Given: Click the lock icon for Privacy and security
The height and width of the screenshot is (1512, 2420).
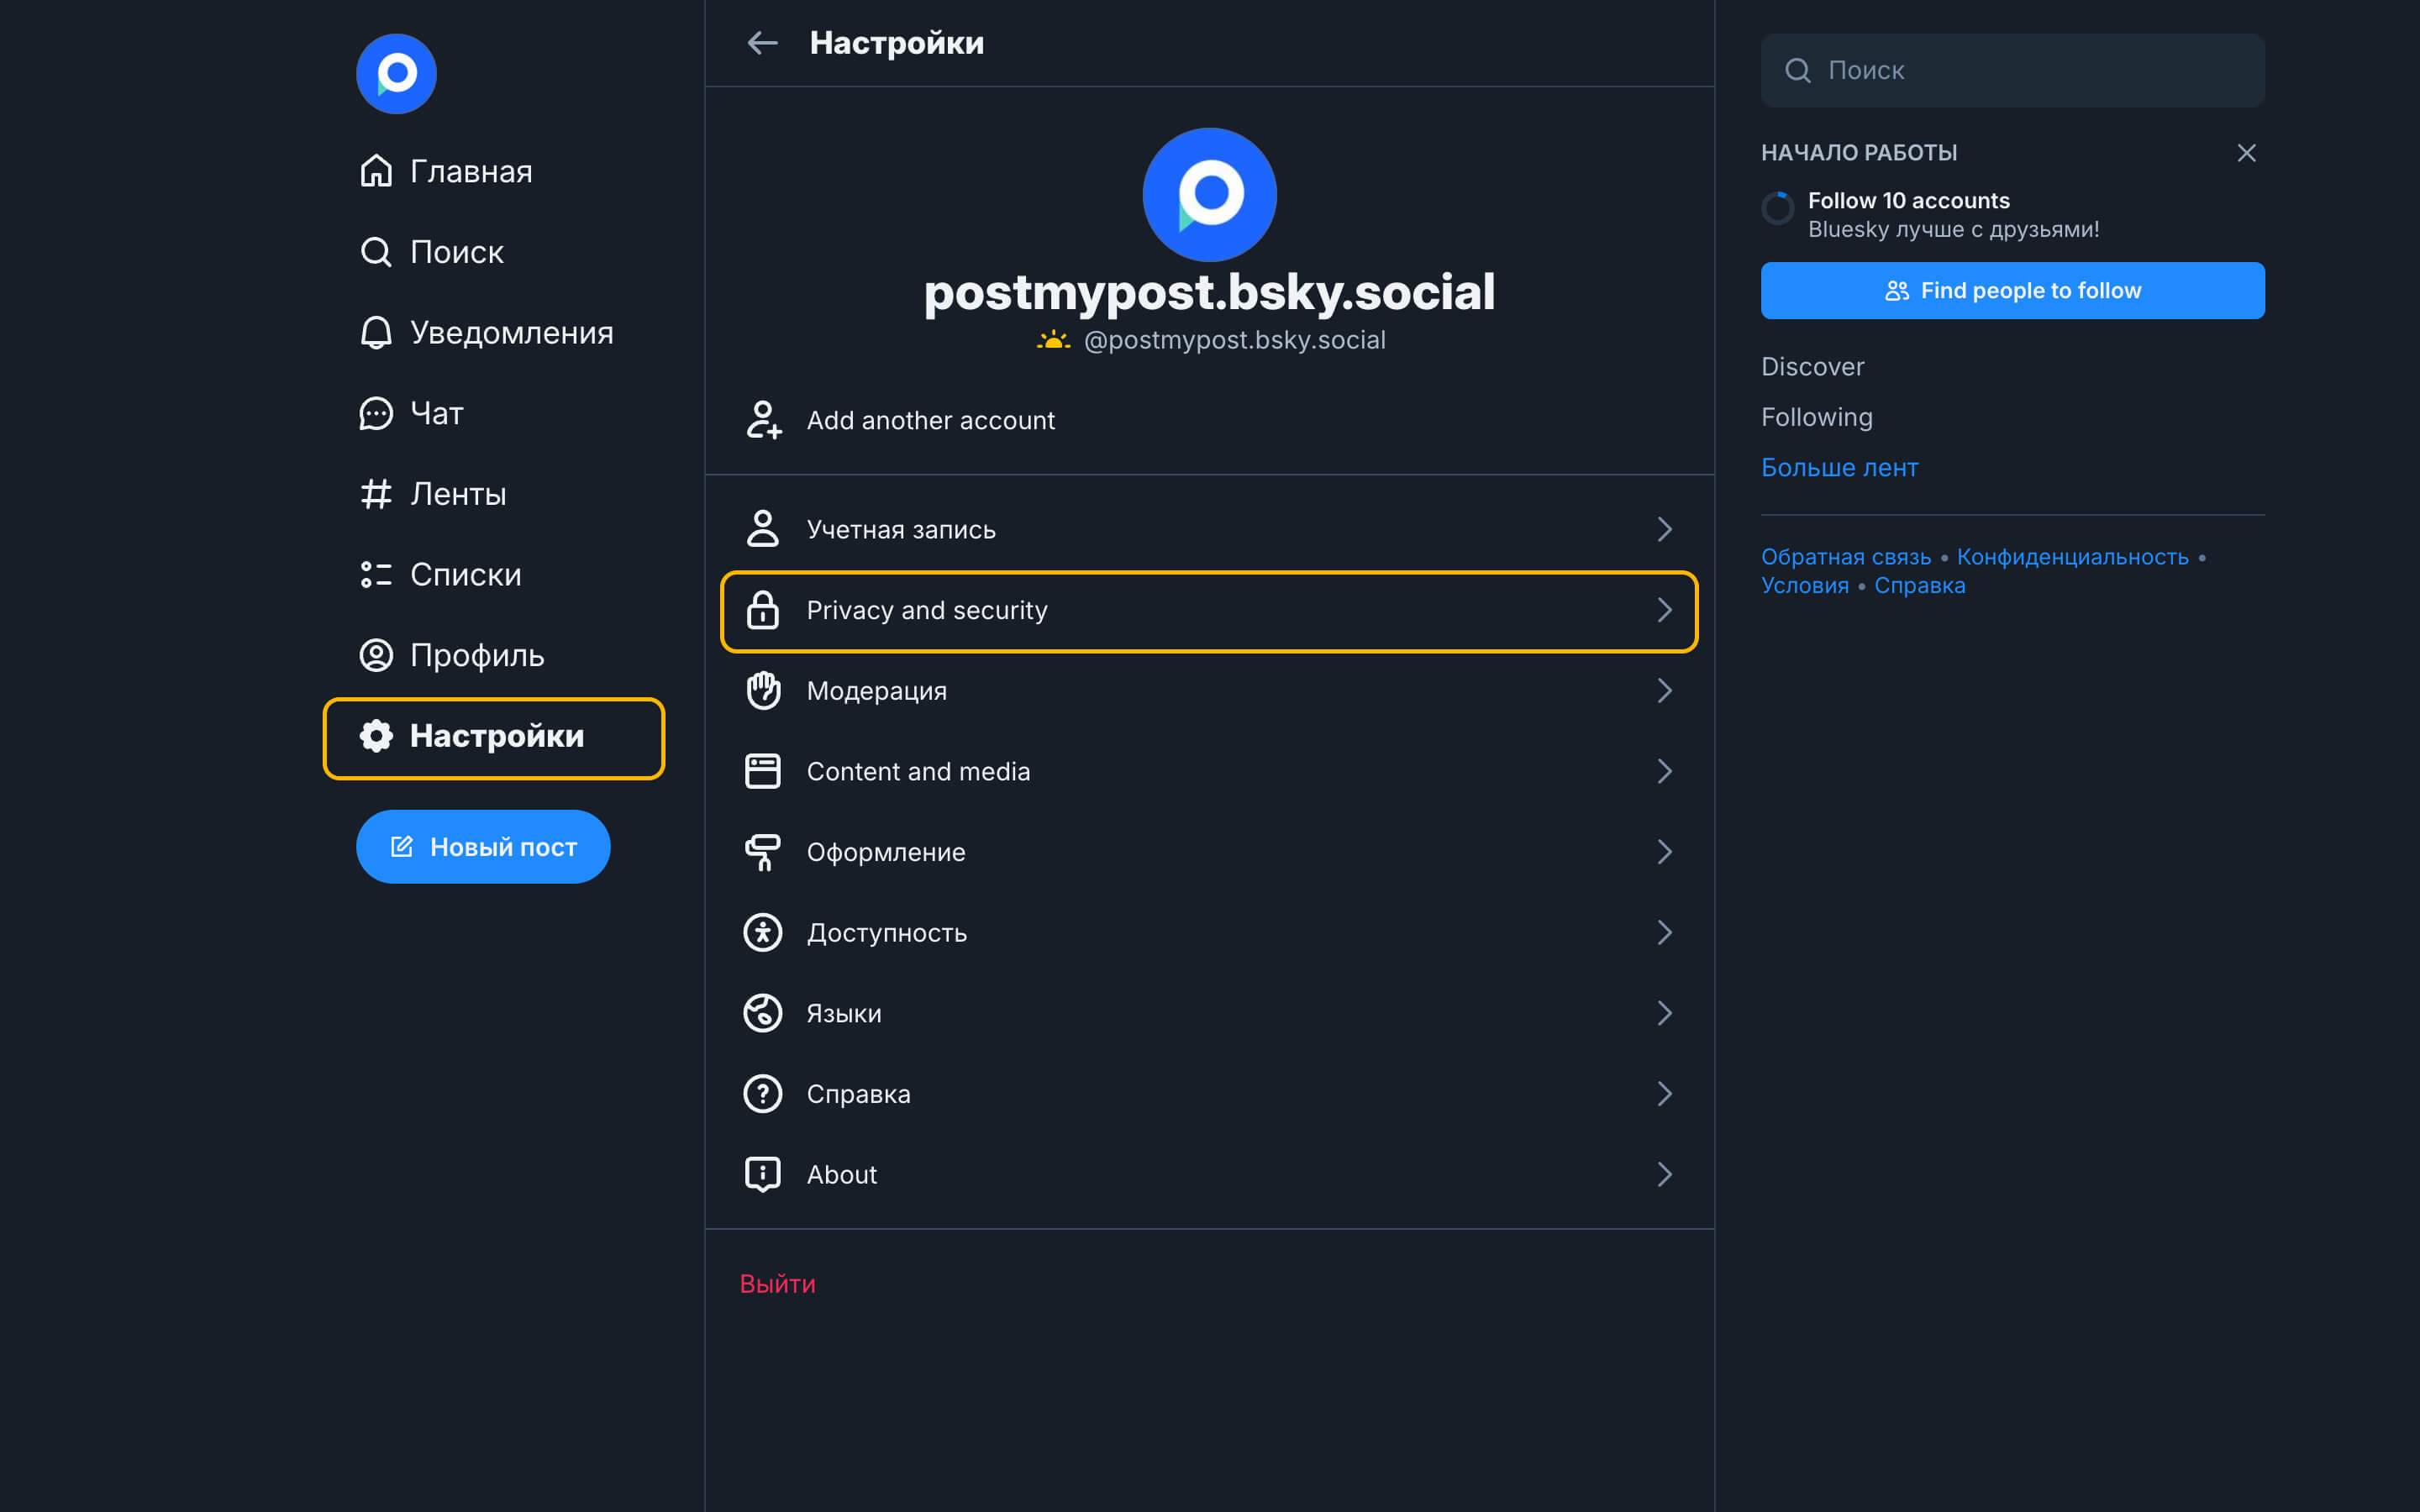Looking at the screenshot, I should [762, 610].
